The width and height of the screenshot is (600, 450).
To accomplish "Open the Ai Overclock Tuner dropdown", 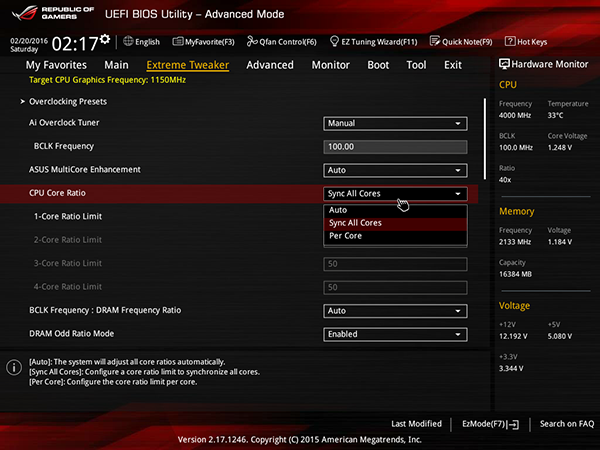I will click(x=395, y=123).
